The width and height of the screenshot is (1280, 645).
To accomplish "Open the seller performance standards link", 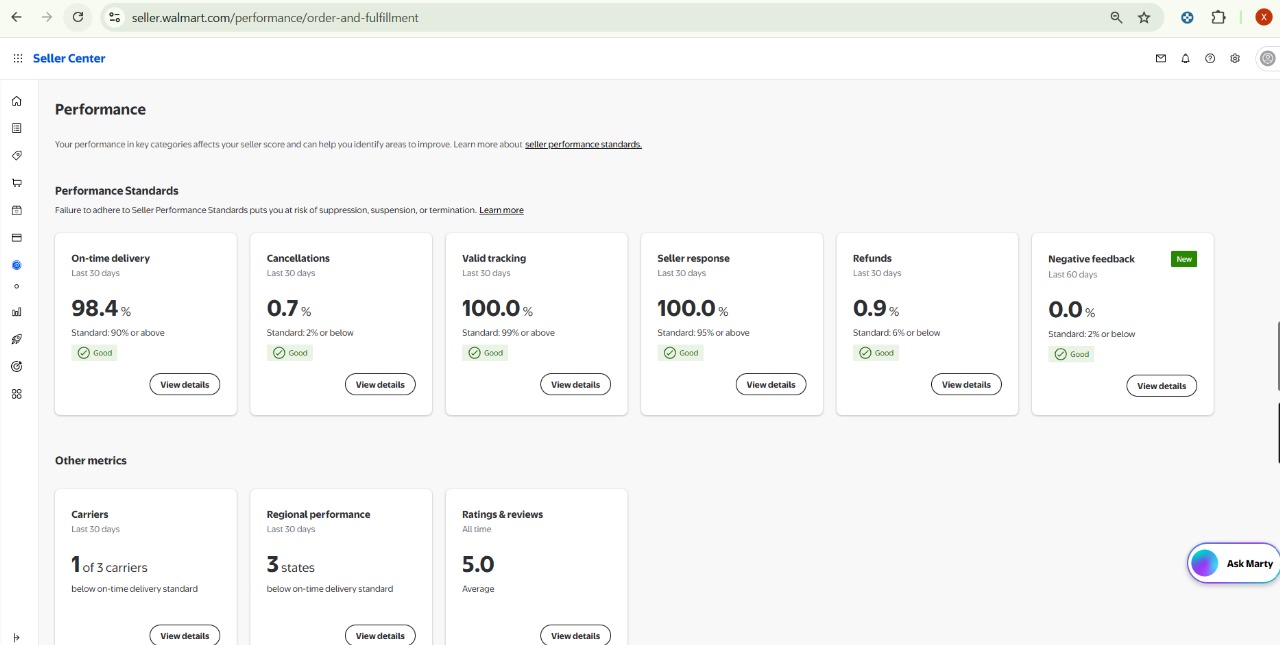I will (x=583, y=145).
